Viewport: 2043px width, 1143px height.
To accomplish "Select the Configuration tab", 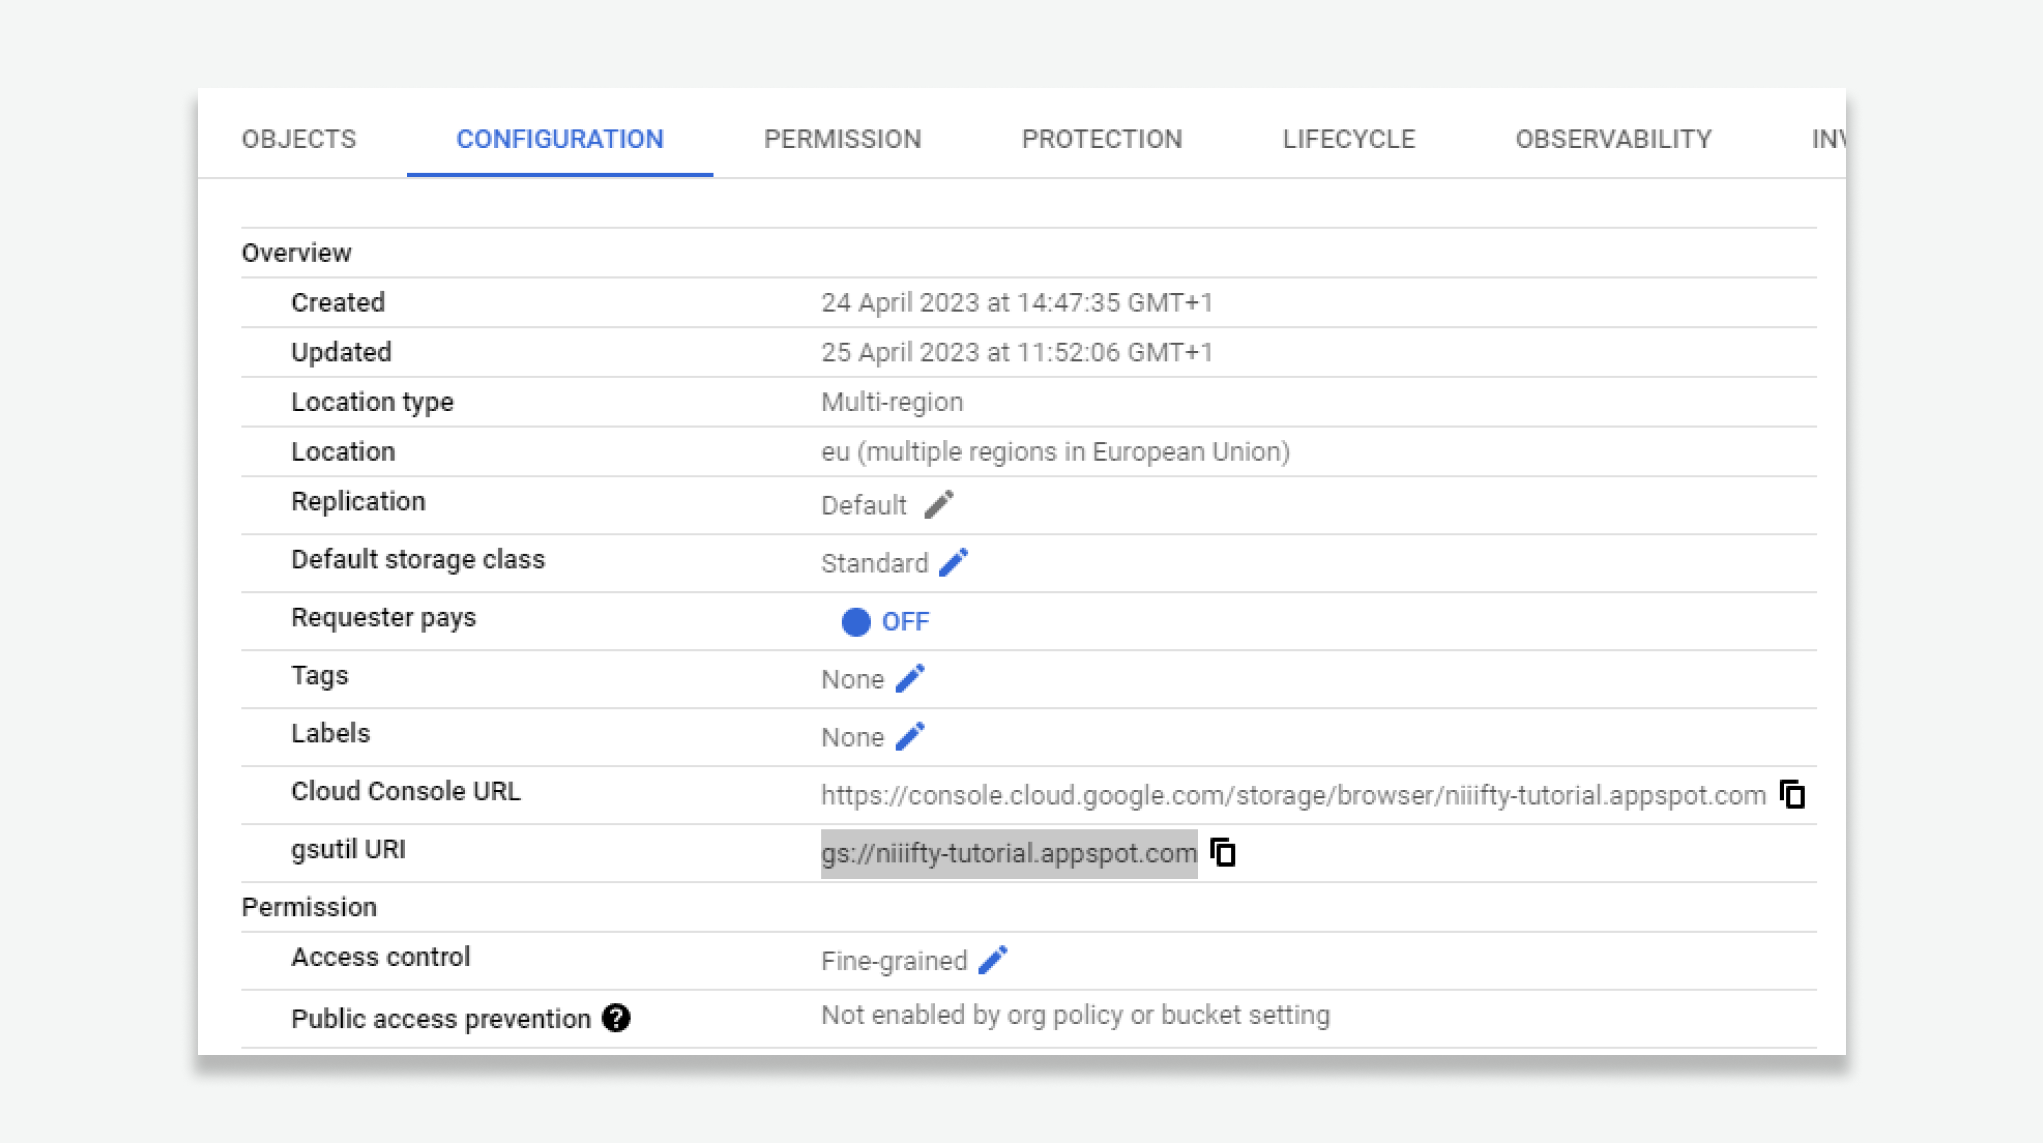I will click(x=560, y=138).
